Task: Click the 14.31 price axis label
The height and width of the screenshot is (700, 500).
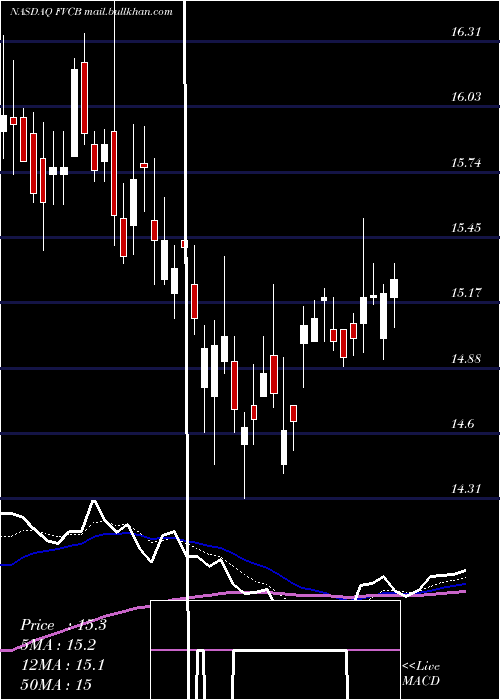Action: coord(466,489)
